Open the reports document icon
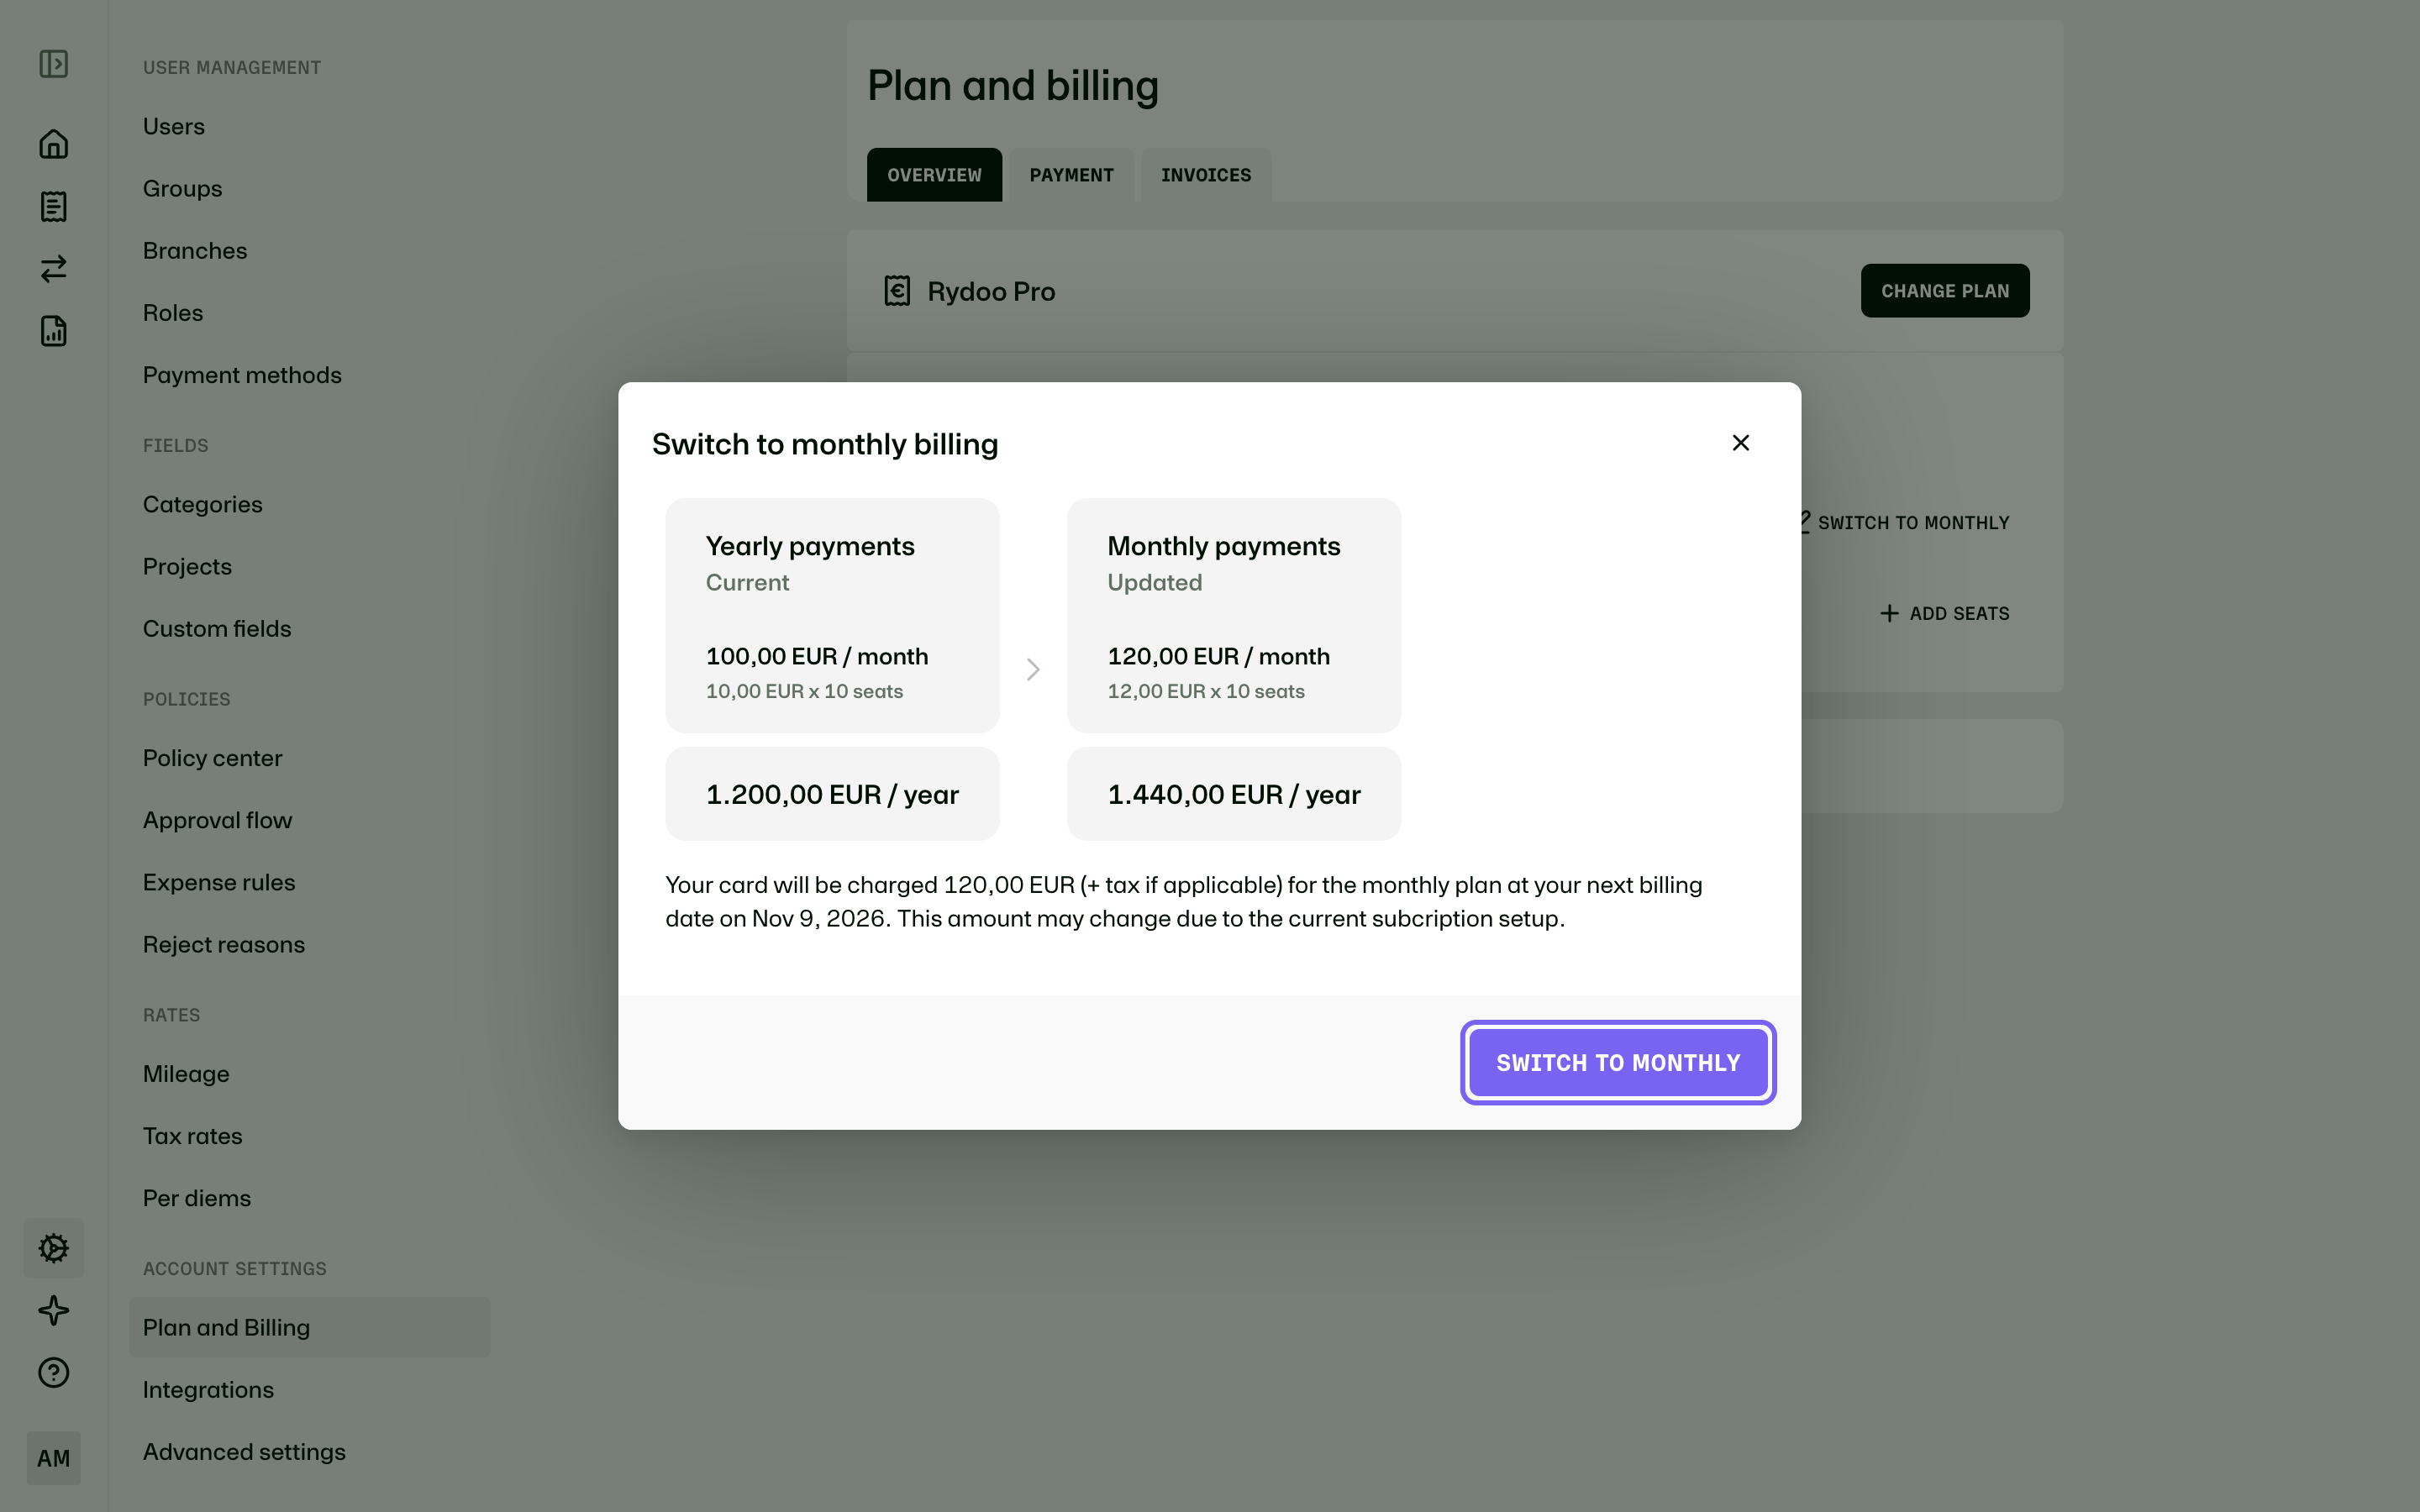This screenshot has height=1512, width=2420. (53, 331)
